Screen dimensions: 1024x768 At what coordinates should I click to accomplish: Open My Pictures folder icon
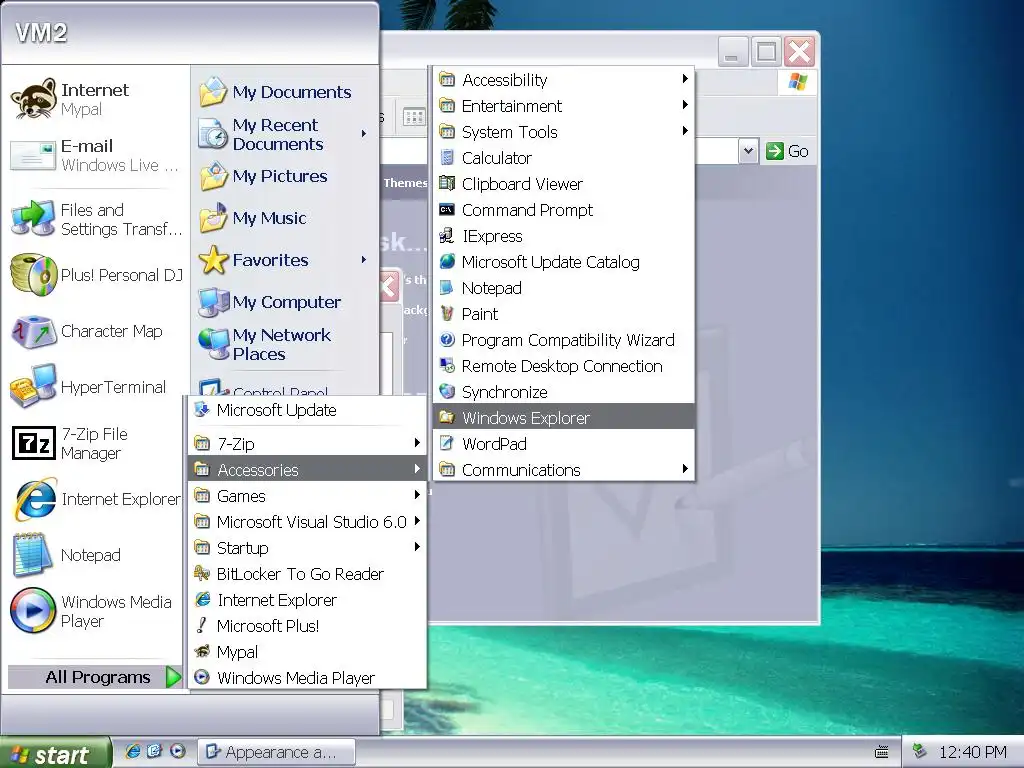pyautogui.click(x=213, y=176)
